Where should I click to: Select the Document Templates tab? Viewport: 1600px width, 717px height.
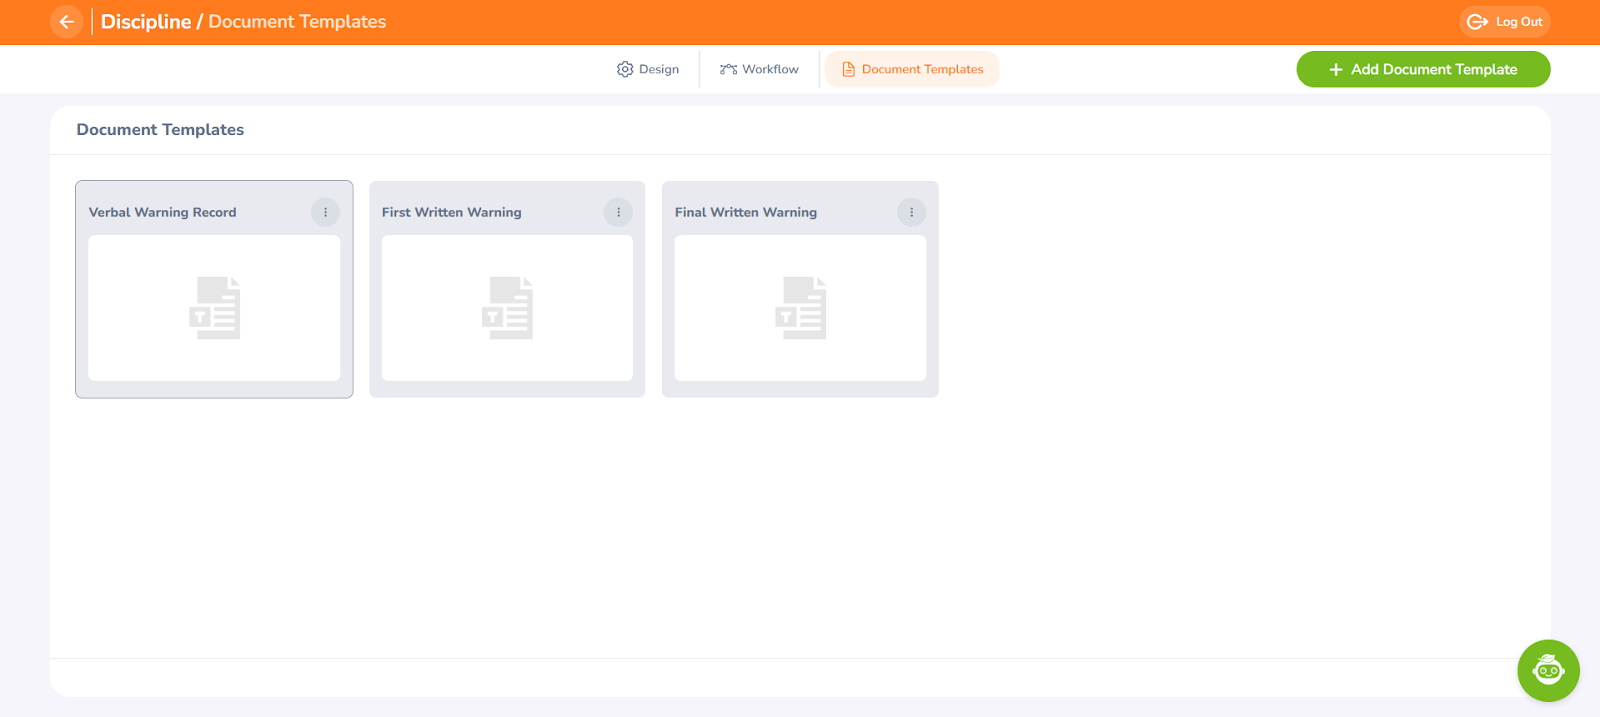912,69
